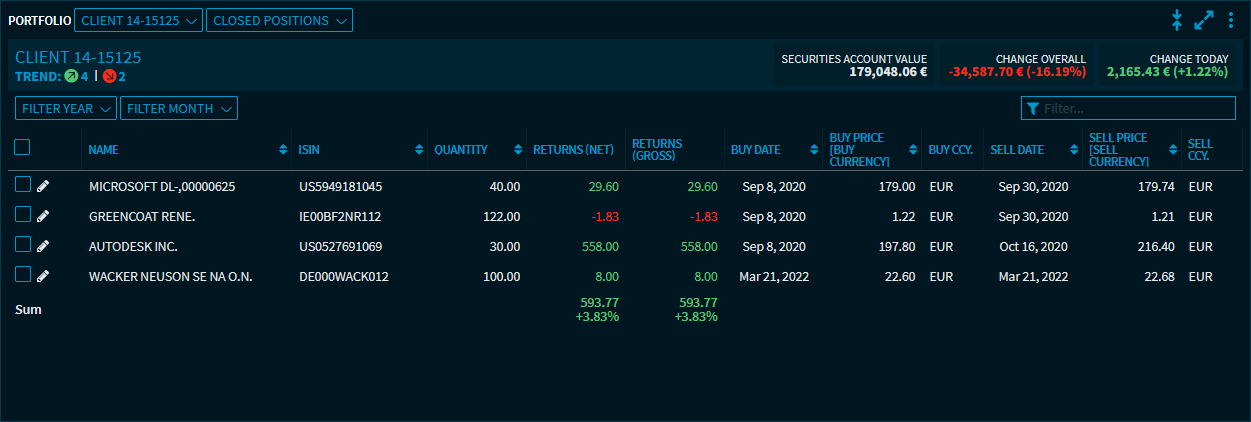
Task: Click the sort arrows on Name column
Action: [x=283, y=150]
